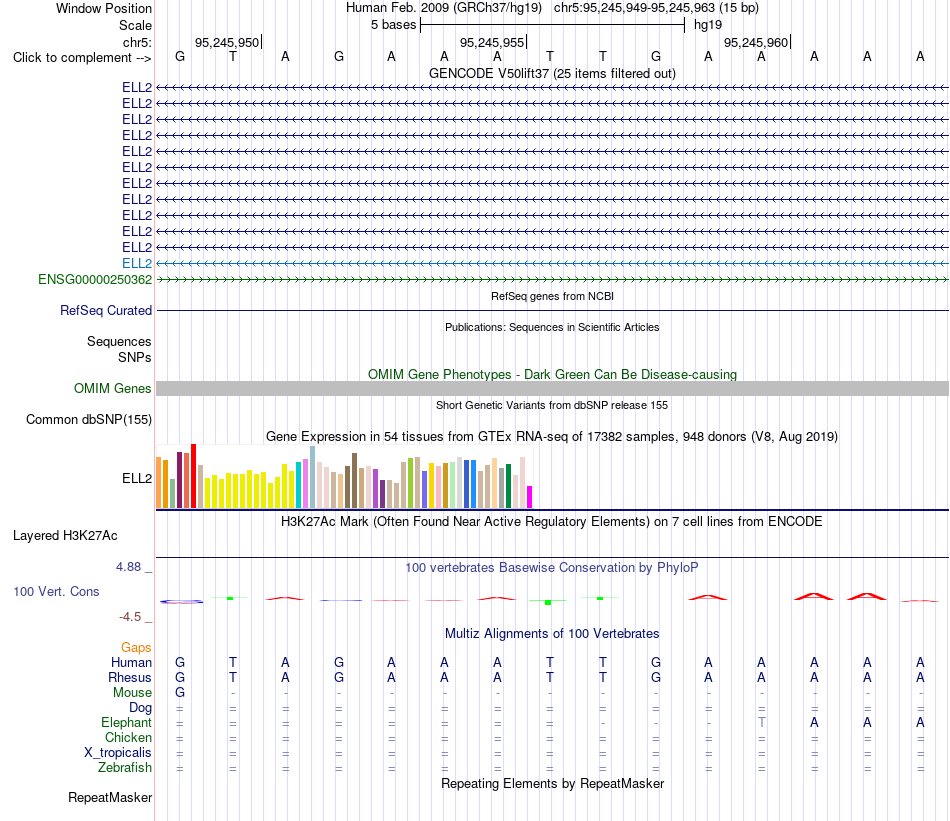This screenshot has width=950, height=821.
Task: Click the G base in the Mouse row
Action: [180, 693]
